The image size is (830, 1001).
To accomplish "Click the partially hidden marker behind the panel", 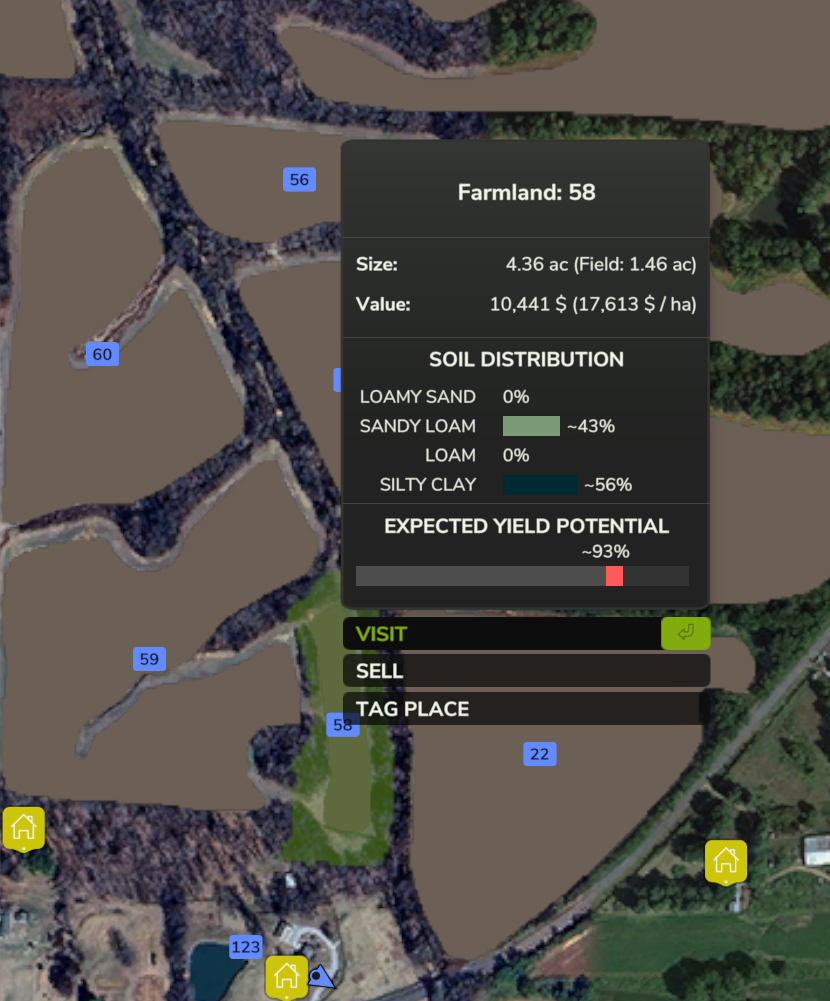I will [x=337, y=379].
